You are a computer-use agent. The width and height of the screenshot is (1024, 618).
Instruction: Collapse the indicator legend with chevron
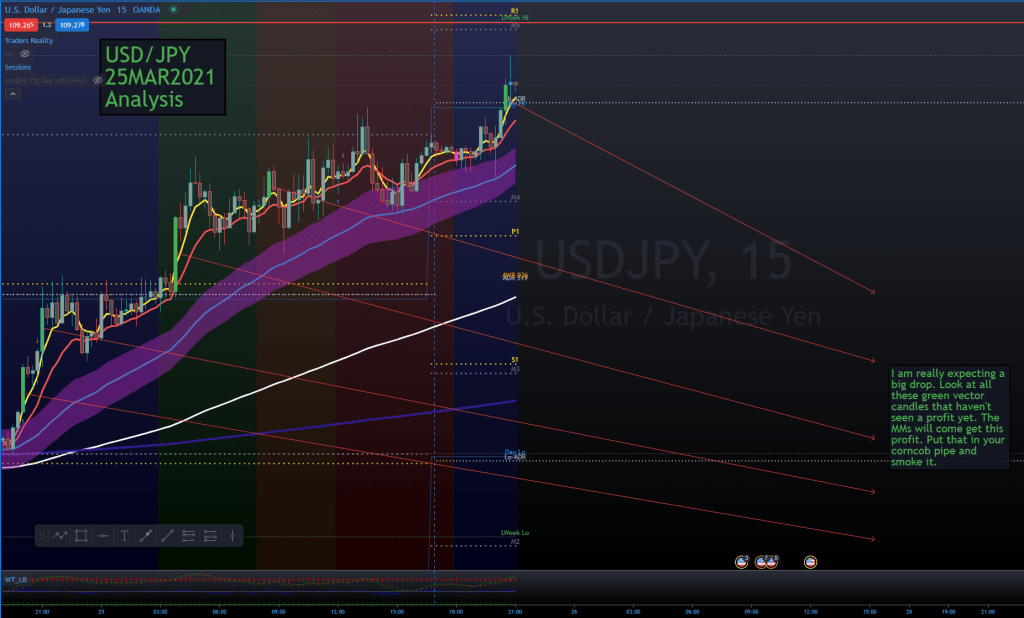click(13, 93)
